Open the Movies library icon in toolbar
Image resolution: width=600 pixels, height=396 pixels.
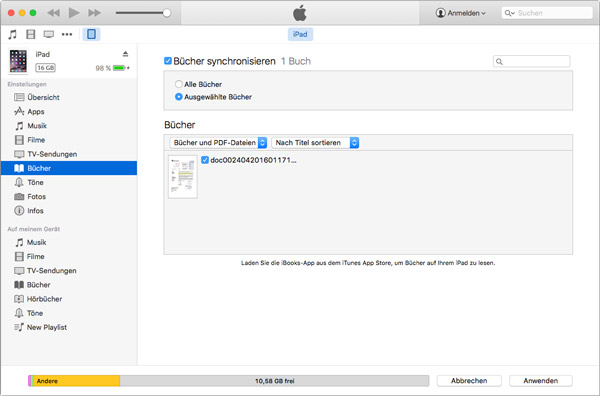click(x=31, y=34)
